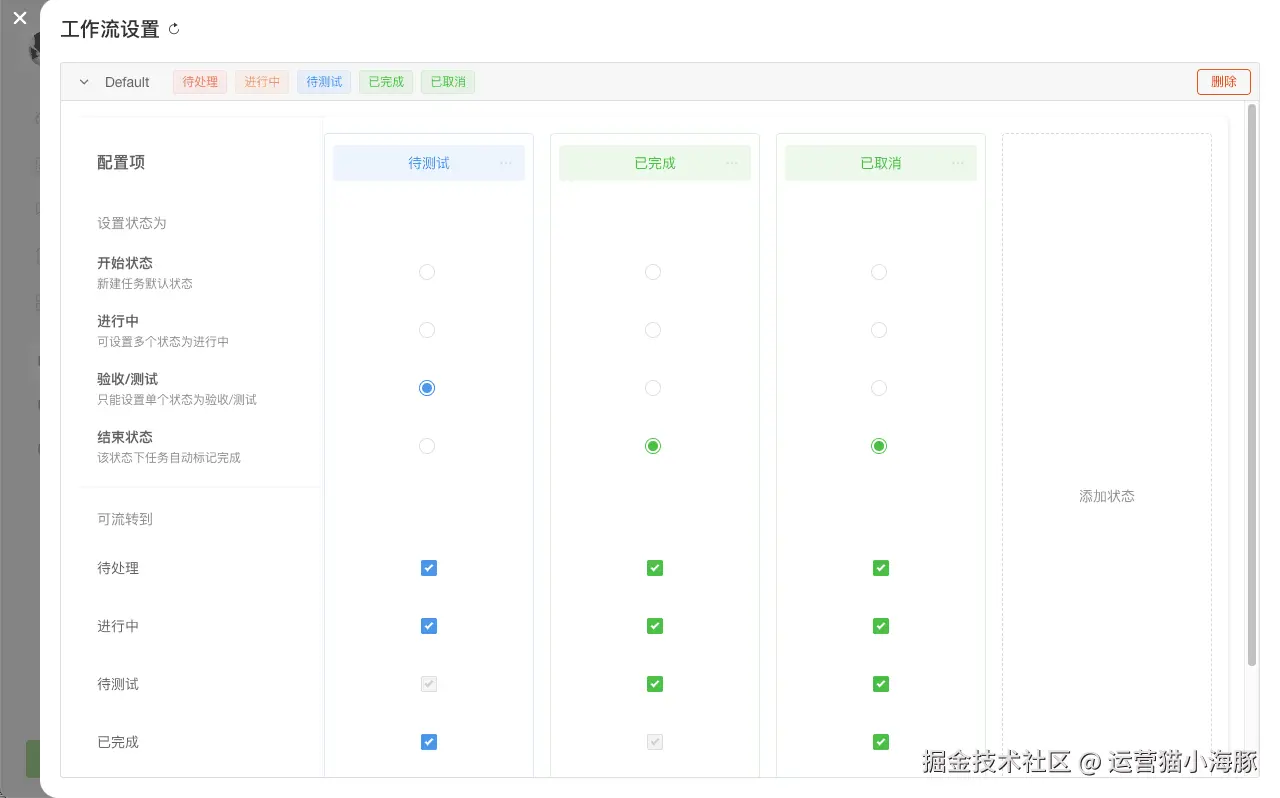Toggle 已完成 transfer checkbox in 待测试 column
The width and height of the screenshot is (1280, 798).
pos(428,741)
